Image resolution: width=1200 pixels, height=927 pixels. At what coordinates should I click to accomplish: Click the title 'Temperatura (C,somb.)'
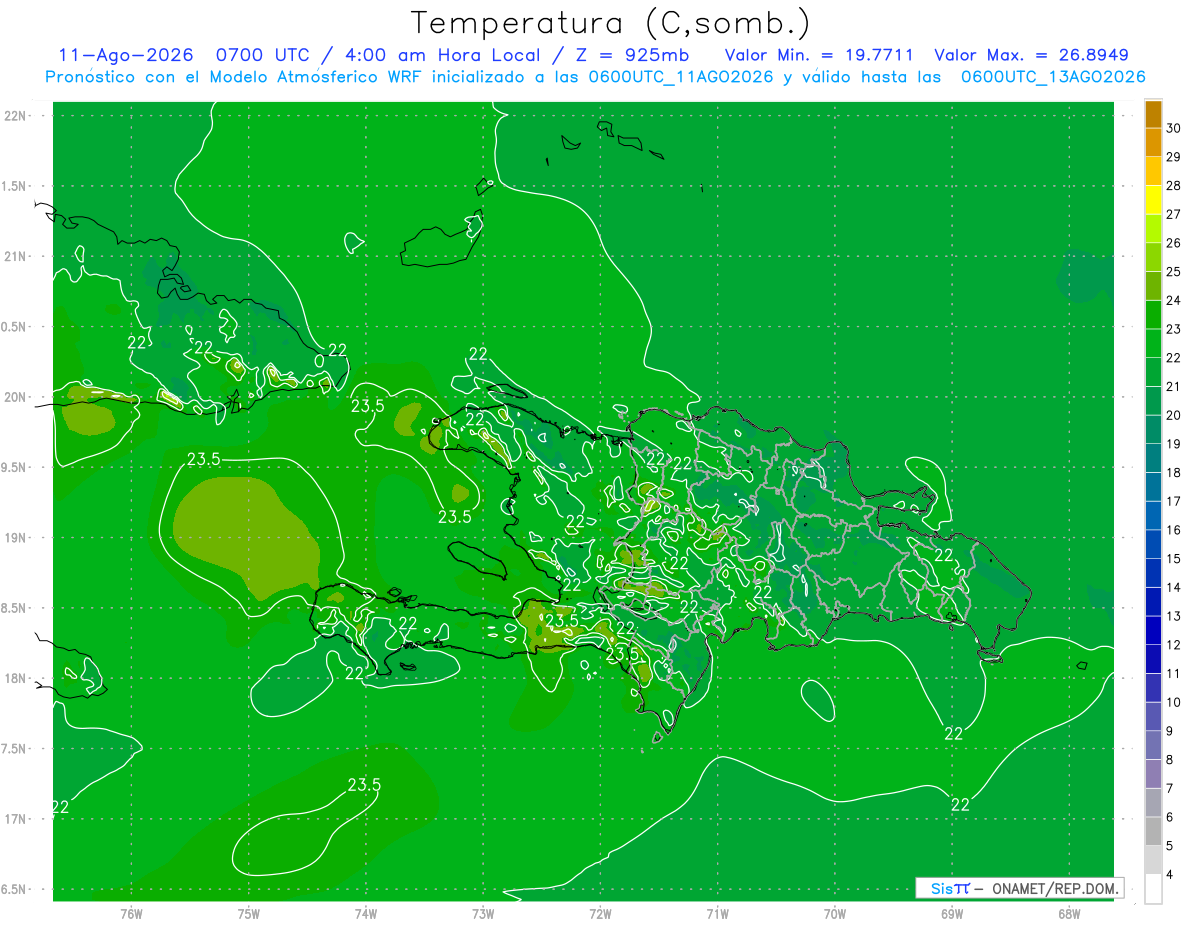click(610, 23)
